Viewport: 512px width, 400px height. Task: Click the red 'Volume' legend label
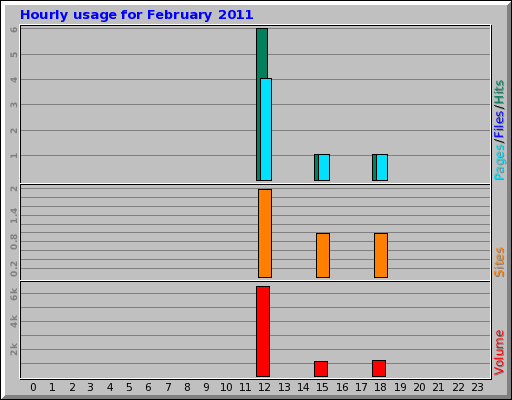499,352
